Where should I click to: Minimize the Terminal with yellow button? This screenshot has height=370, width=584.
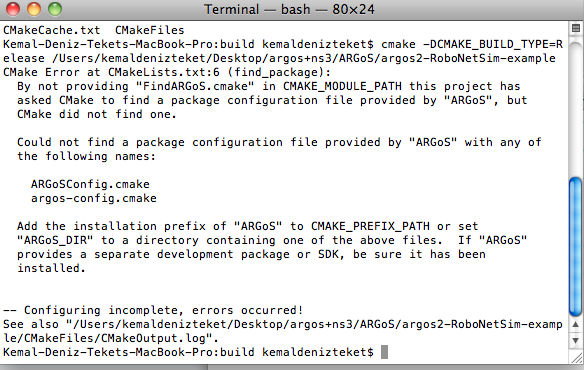[x=34, y=9]
